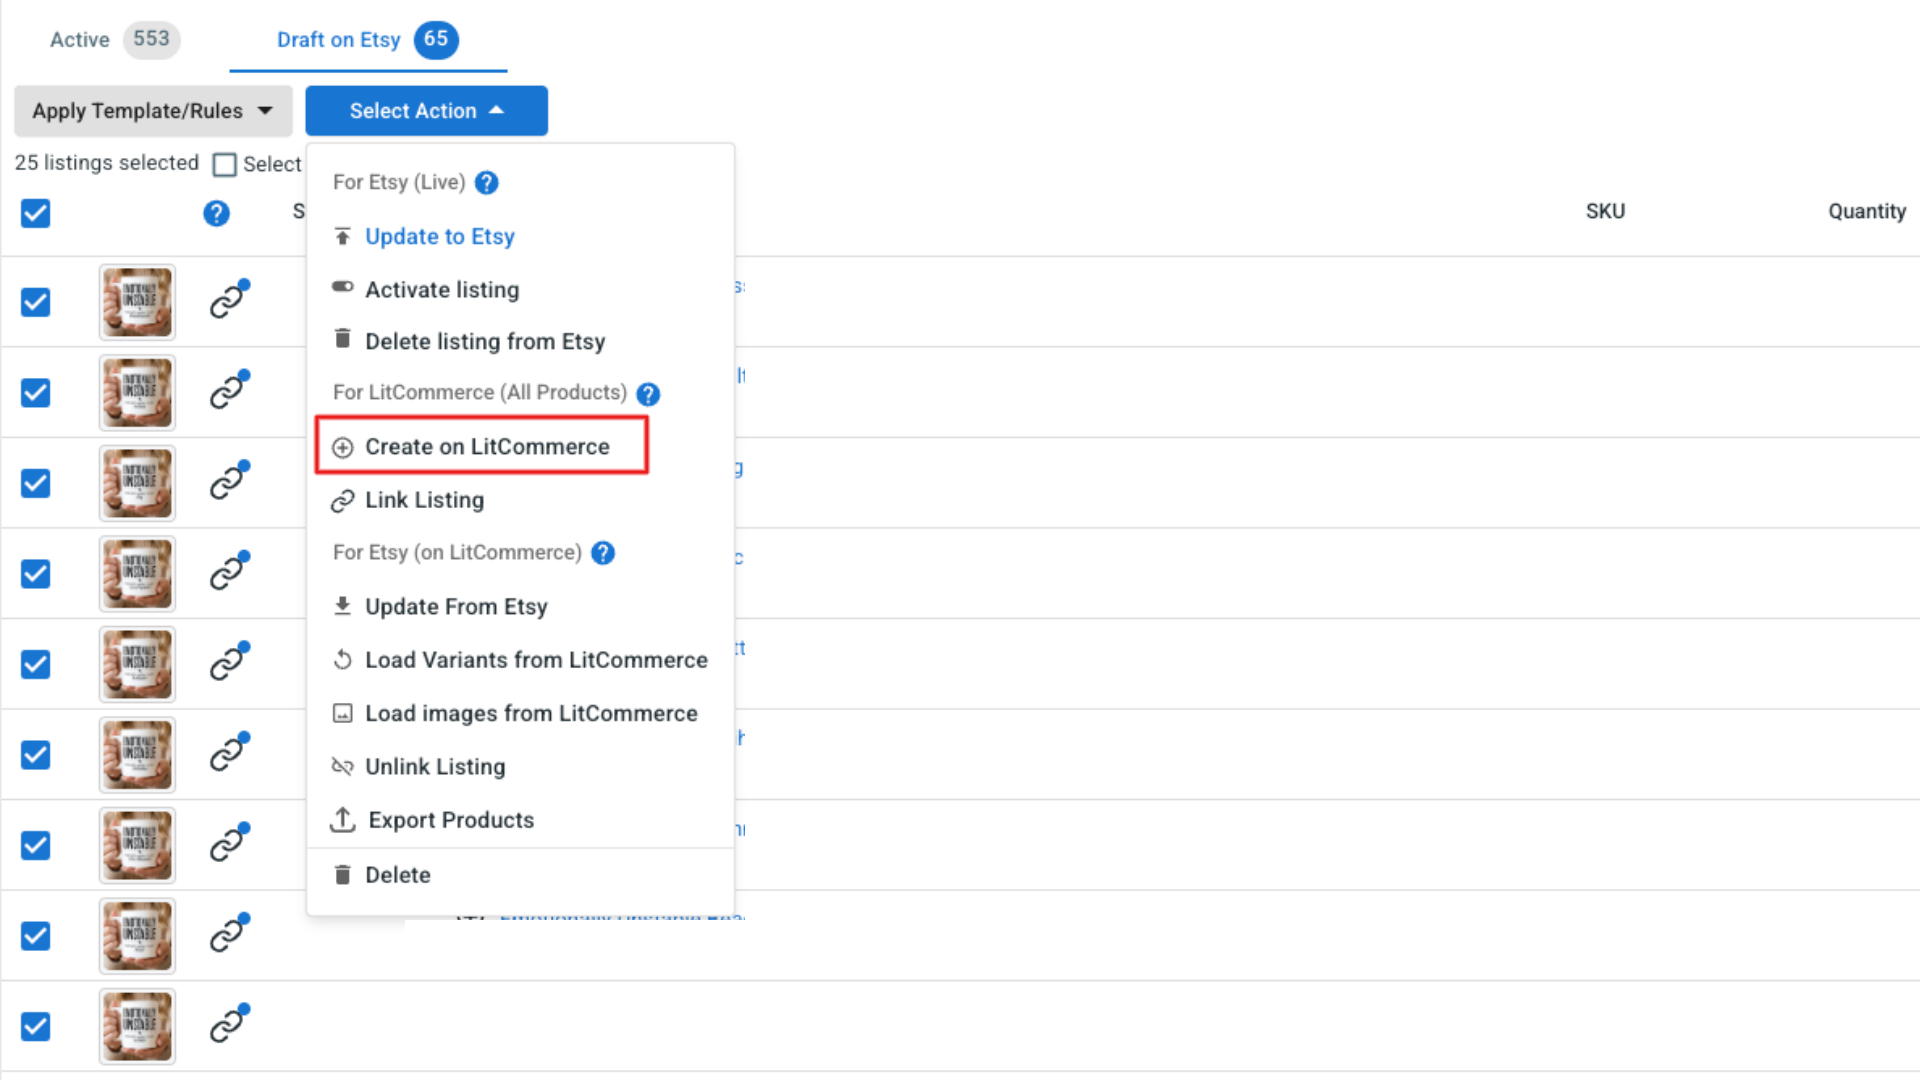Viewport: 1920px width, 1080px height.
Task: Click the link icon in the first listing row
Action: [x=229, y=299]
